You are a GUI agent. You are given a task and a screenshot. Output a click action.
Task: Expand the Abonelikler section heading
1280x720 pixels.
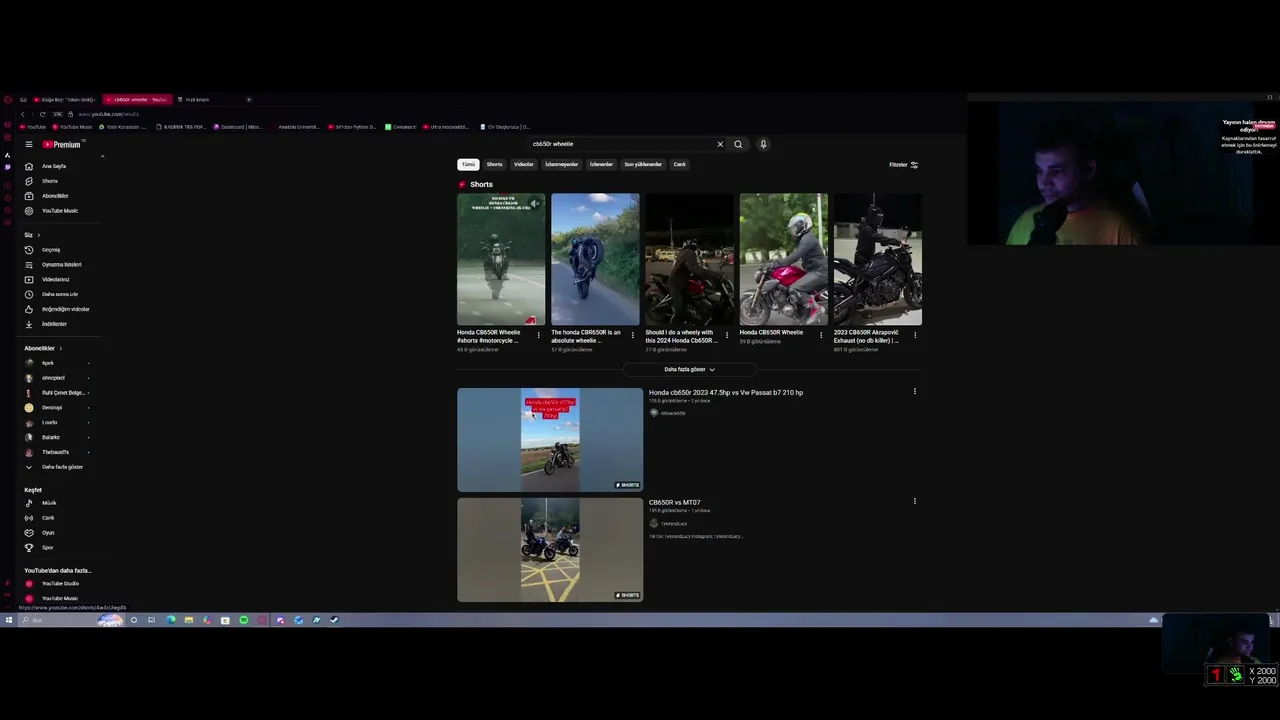42,348
